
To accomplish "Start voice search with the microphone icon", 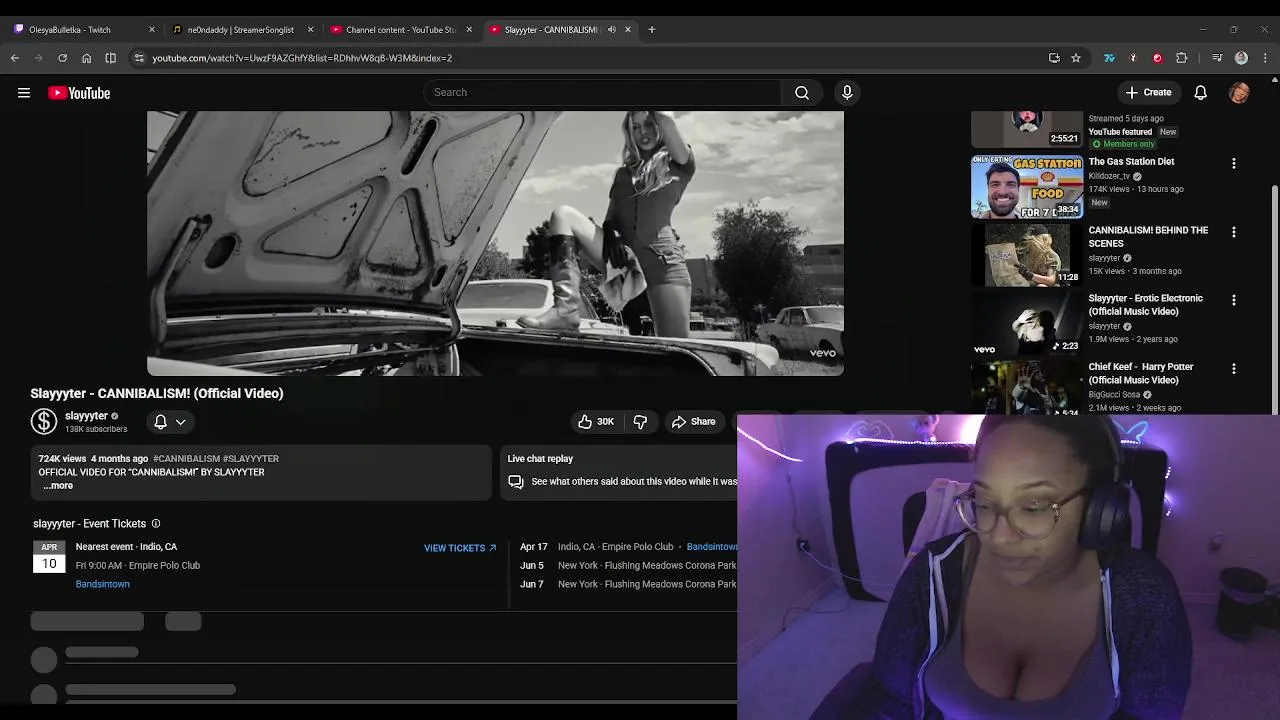I will (847, 93).
